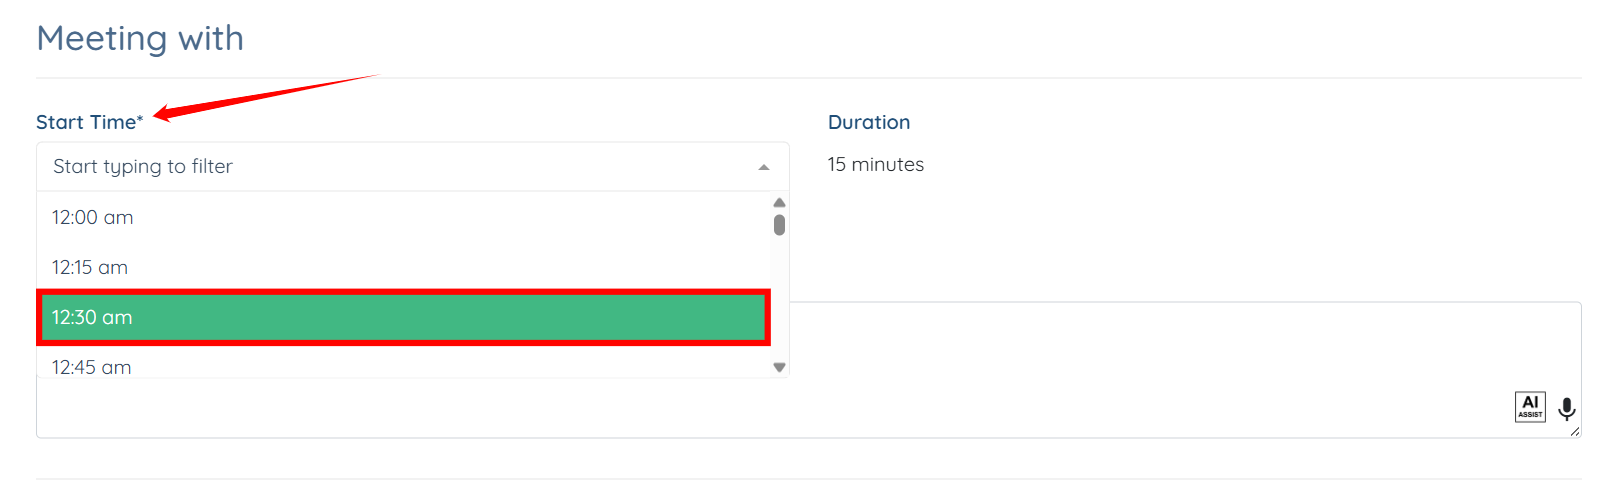The height and width of the screenshot is (480, 1602).
Task: Click the time list scrollbar thumb
Action: (x=779, y=225)
